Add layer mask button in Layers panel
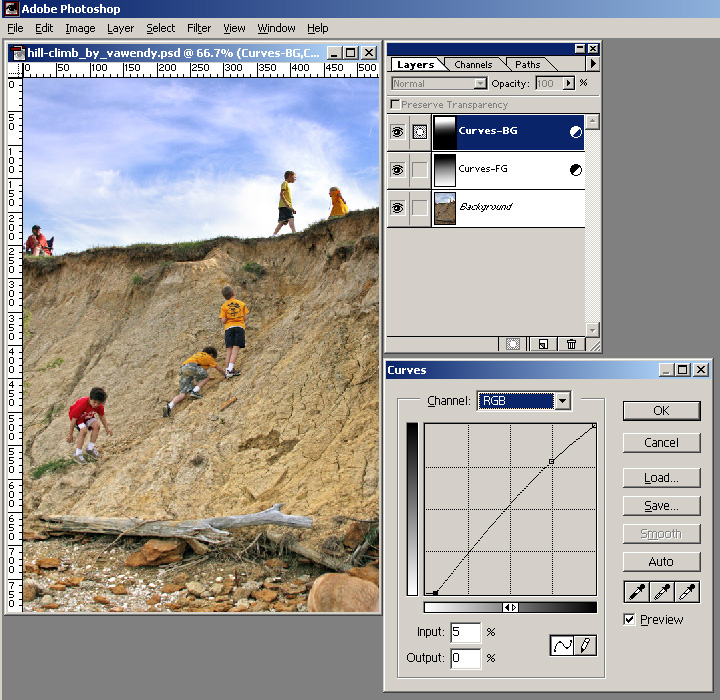Viewport: 720px width, 700px height. (512, 344)
